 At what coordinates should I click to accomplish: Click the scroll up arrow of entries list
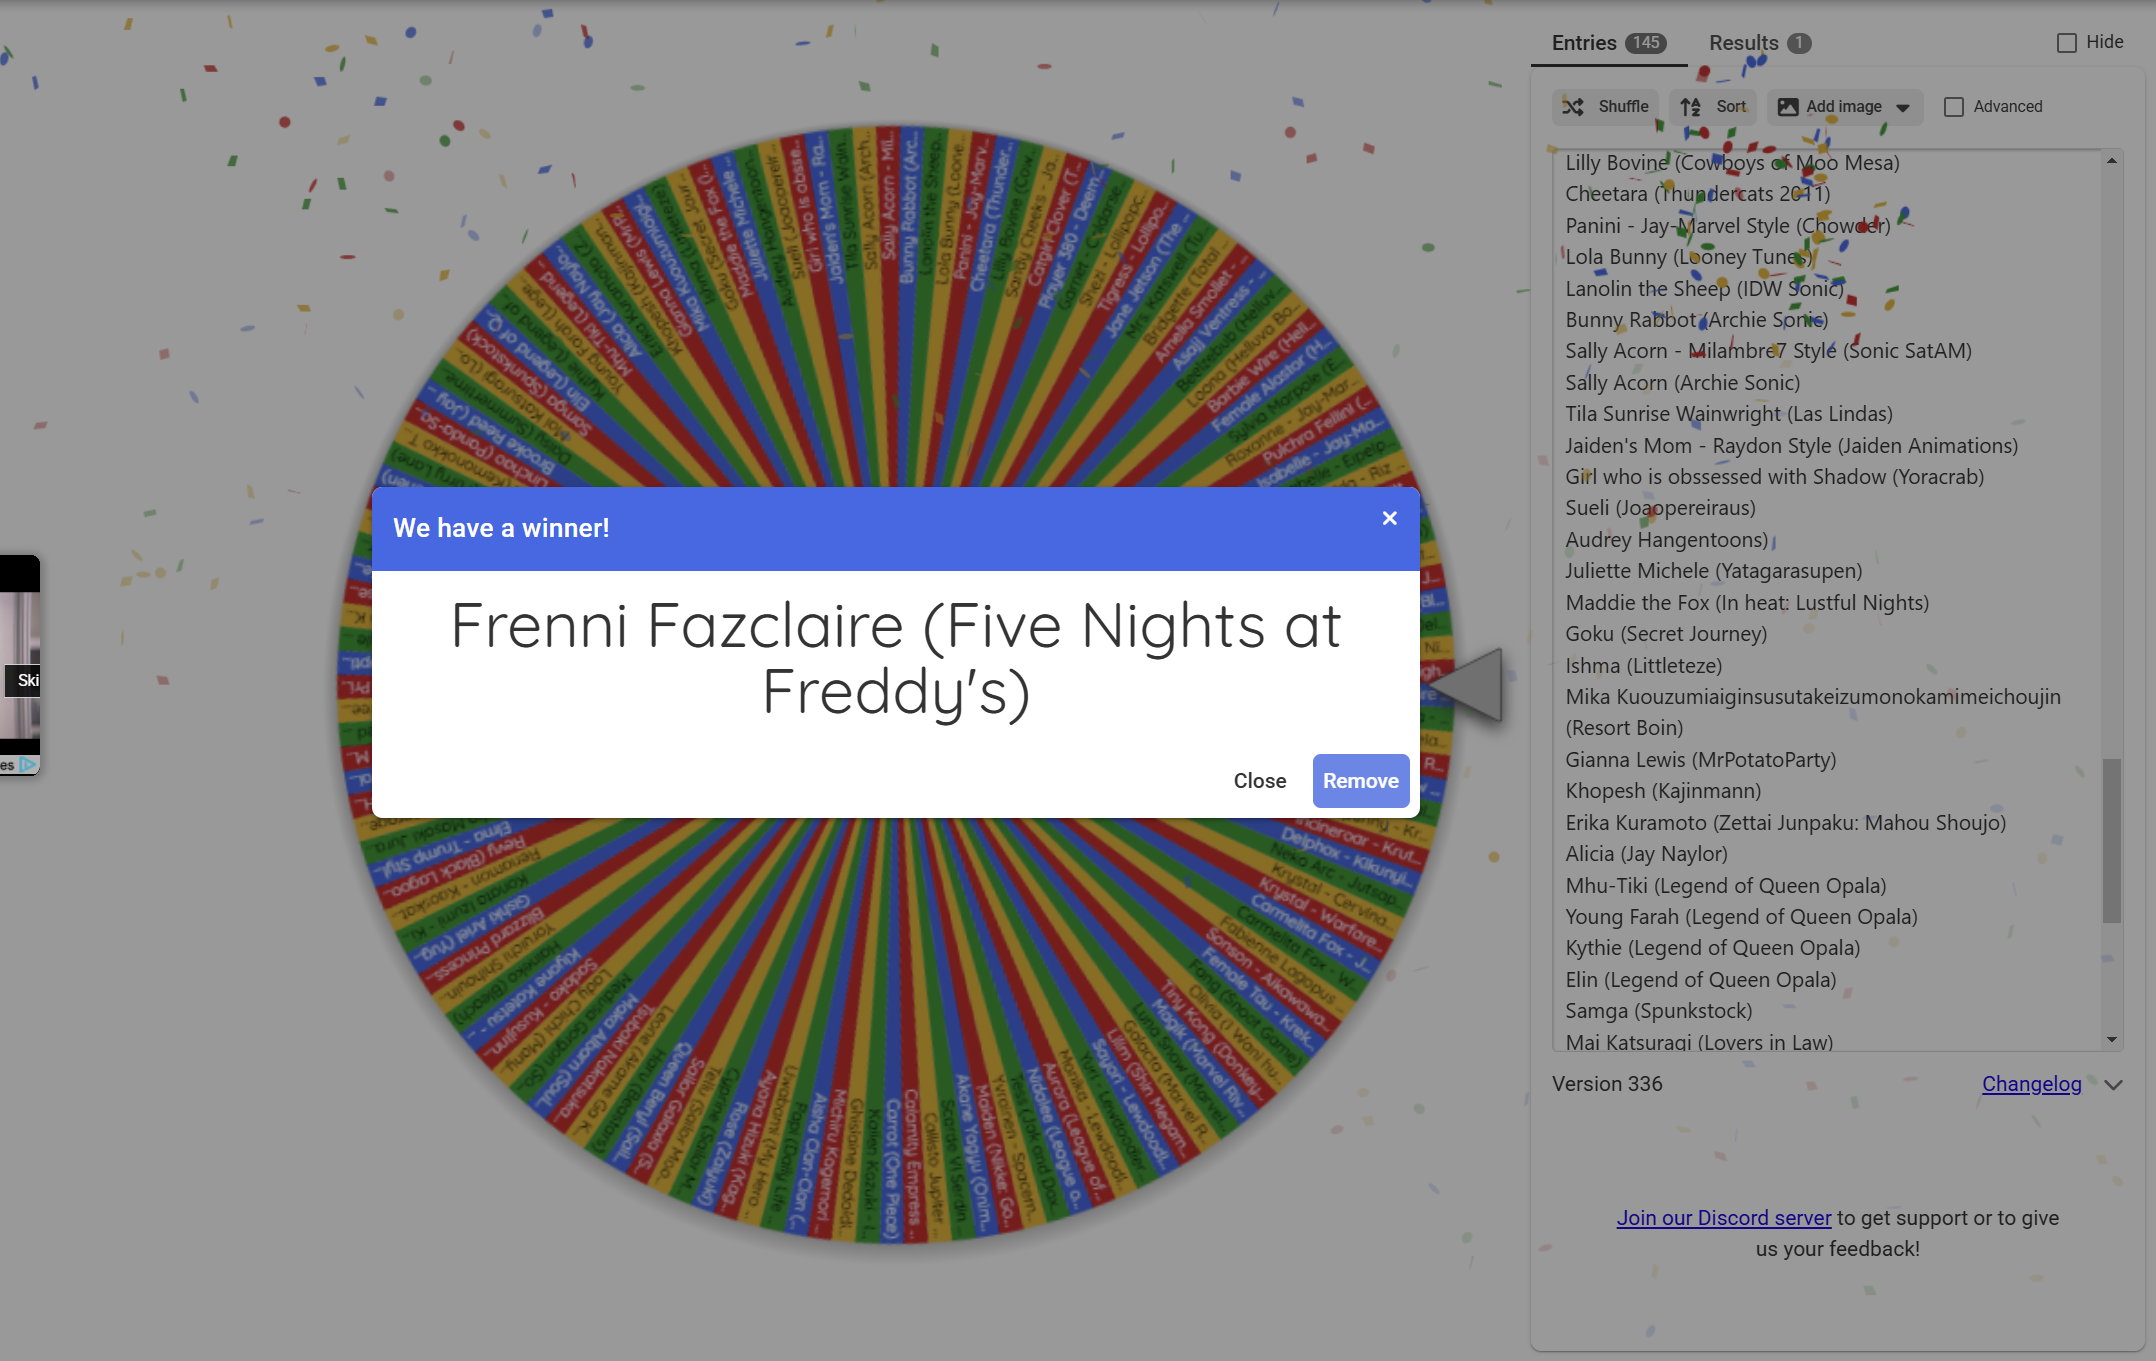point(2112,161)
